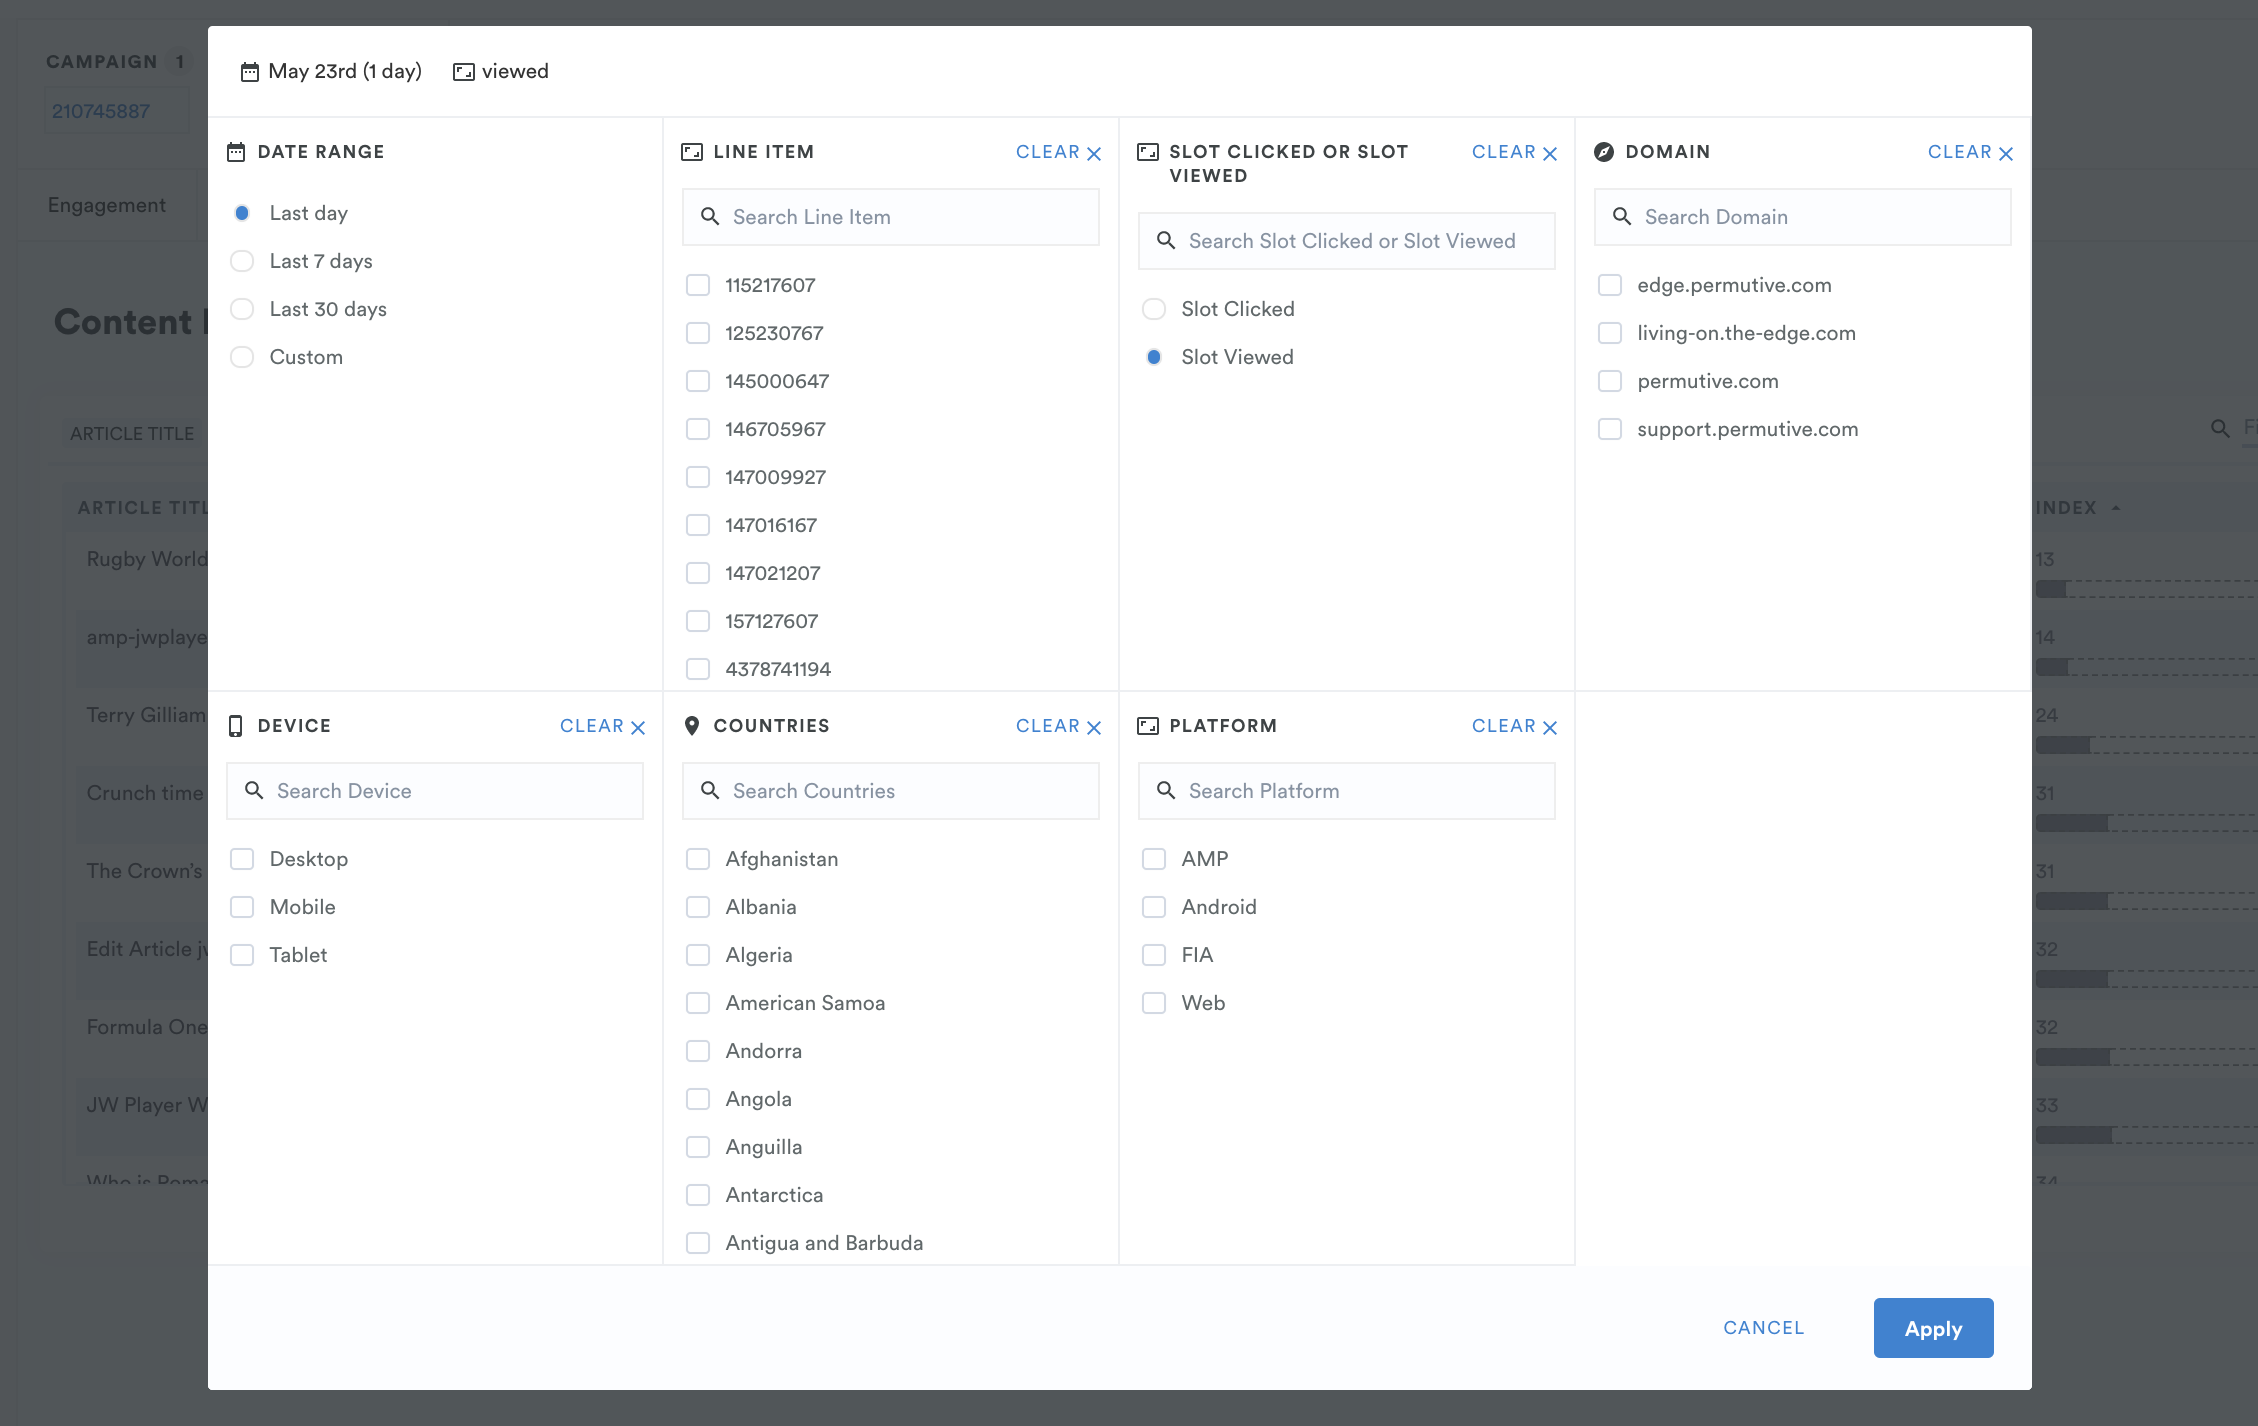Click the Date Range calendar icon

(x=236, y=152)
